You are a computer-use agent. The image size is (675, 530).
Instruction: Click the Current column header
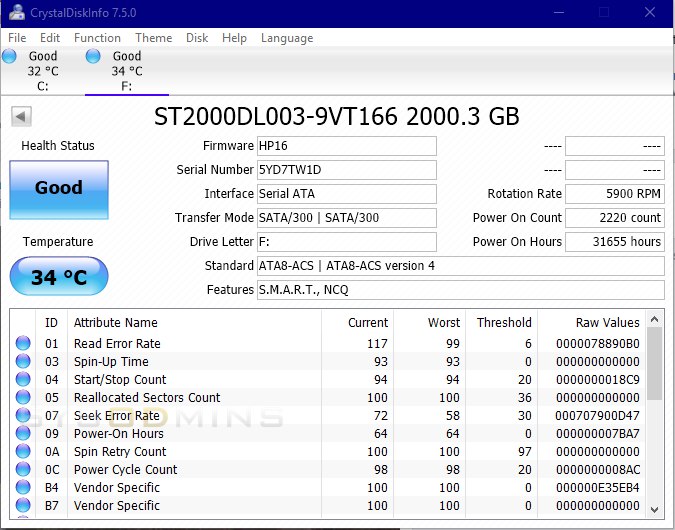tap(357, 322)
